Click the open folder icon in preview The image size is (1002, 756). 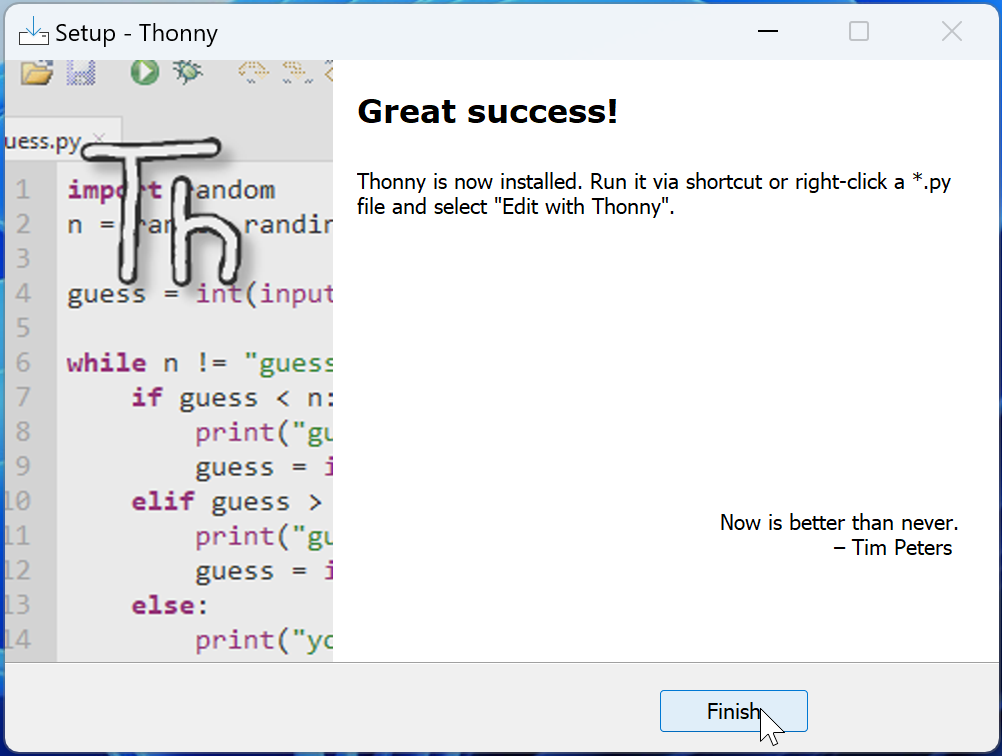pyautogui.click(x=36, y=72)
